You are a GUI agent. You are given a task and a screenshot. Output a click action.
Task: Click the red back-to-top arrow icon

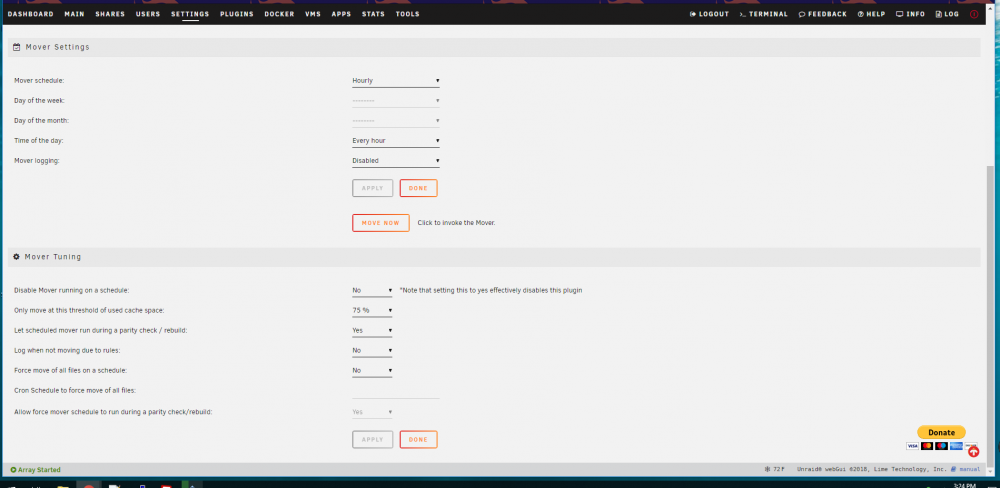(x=973, y=451)
